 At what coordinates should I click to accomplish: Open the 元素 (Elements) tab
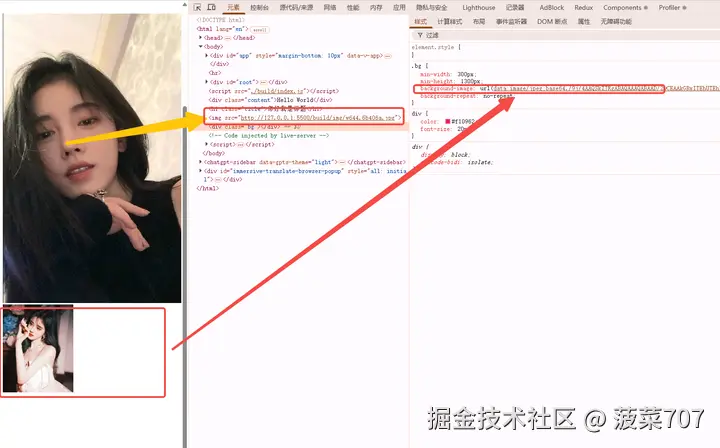click(x=233, y=7)
